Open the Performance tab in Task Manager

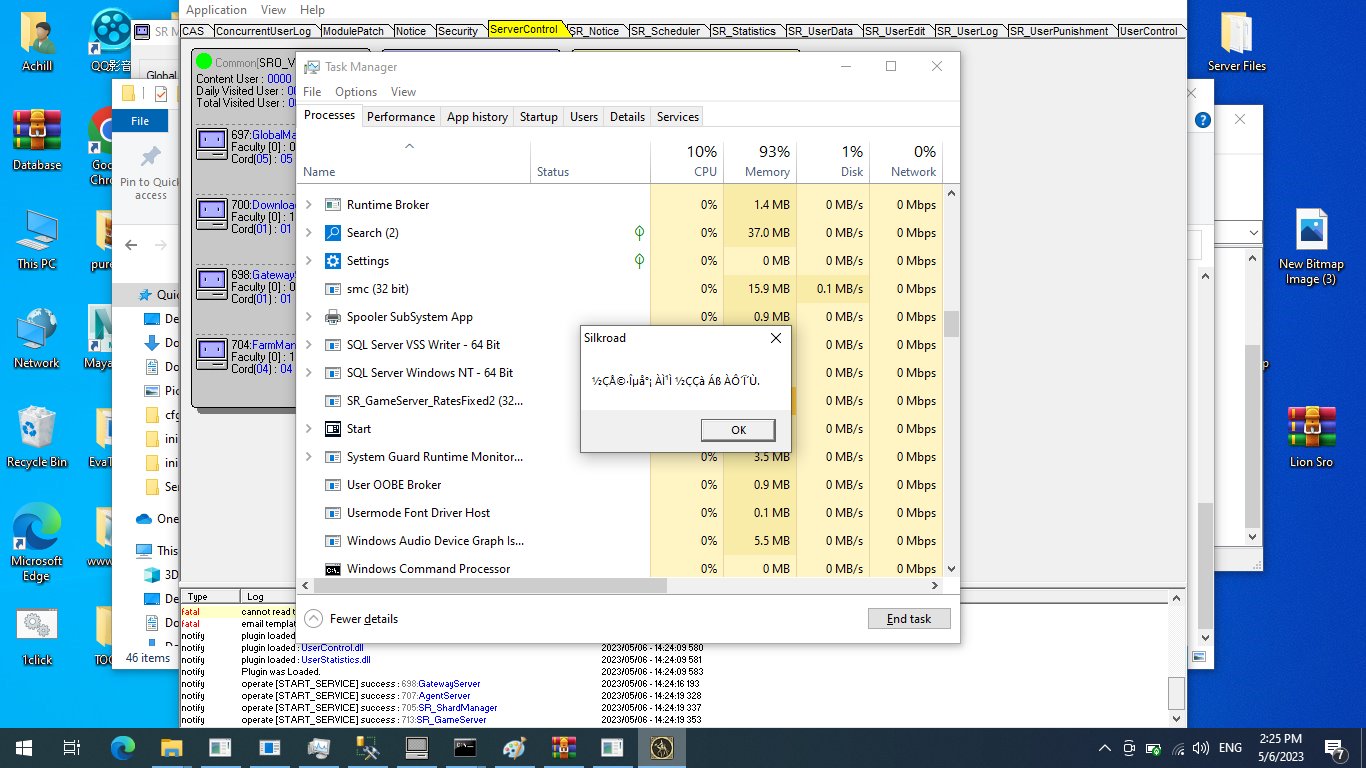point(401,117)
